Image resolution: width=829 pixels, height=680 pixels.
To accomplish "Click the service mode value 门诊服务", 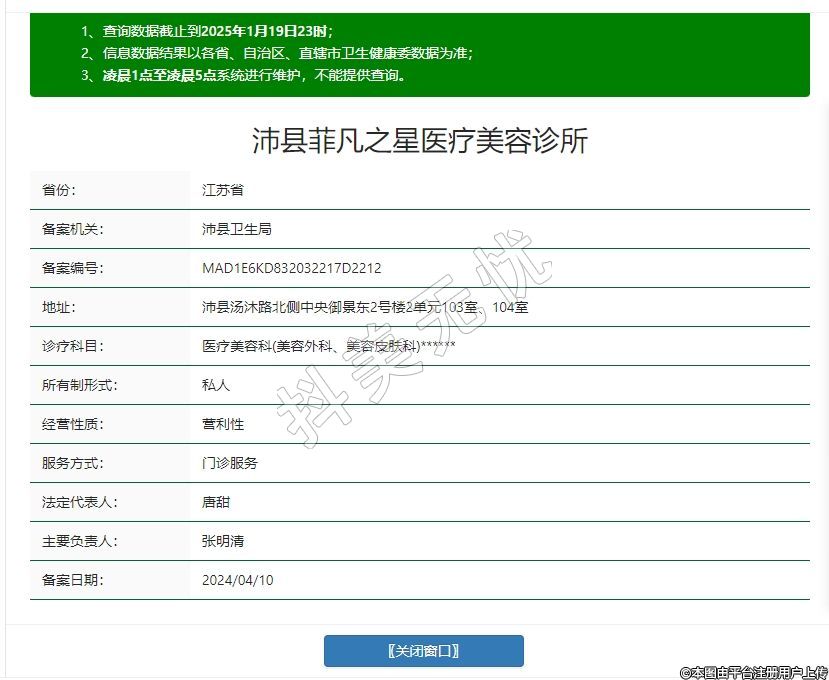I will click(x=229, y=463).
